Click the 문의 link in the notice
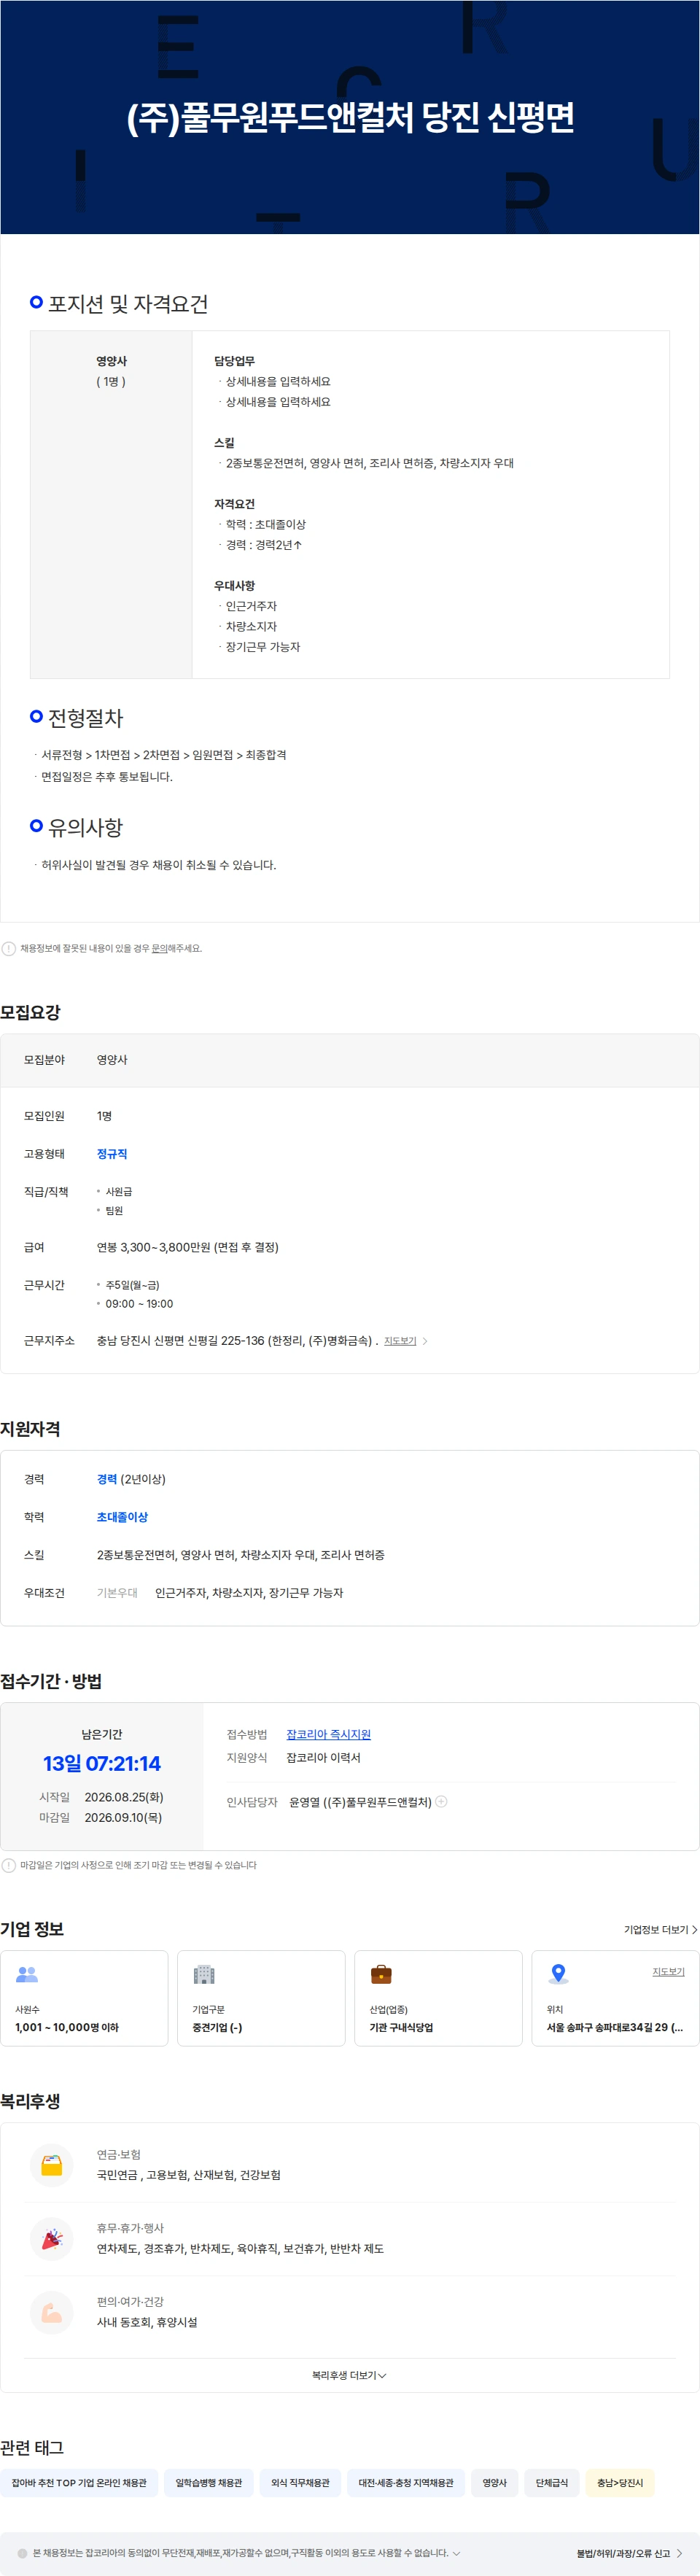The height and width of the screenshot is (2576, 700). [159, 948]
